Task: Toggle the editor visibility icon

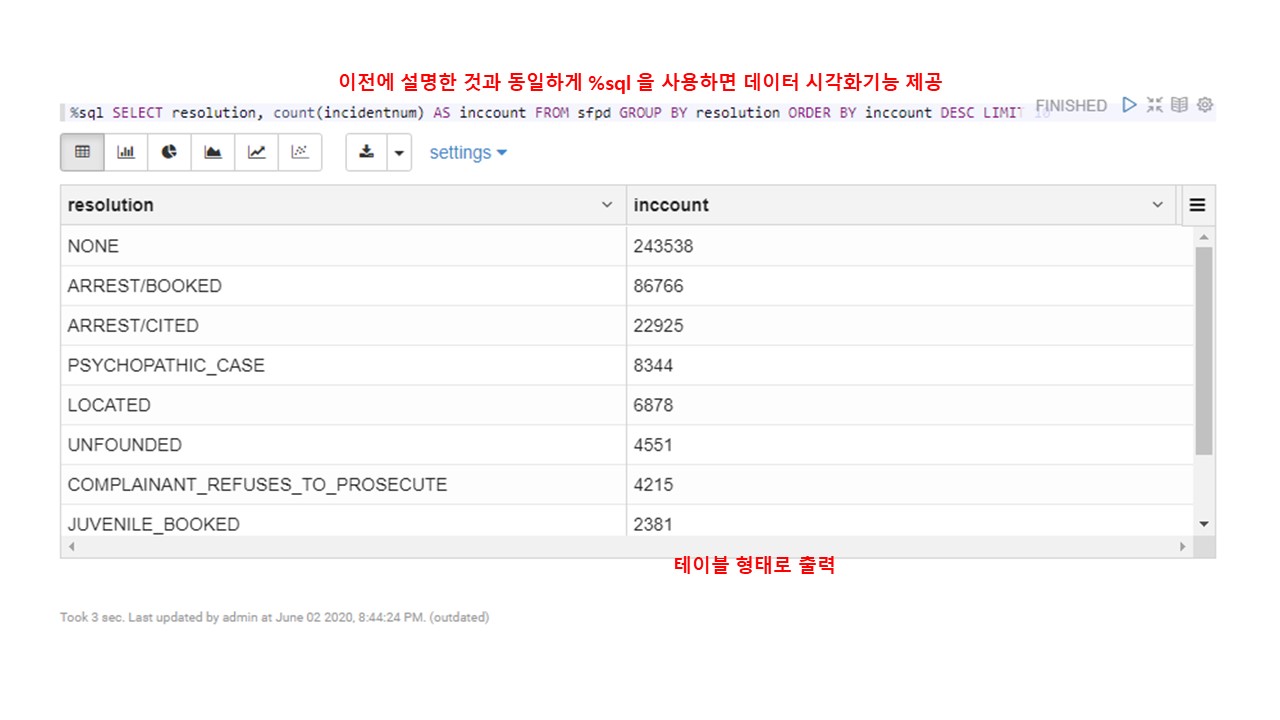Action: tap(1155, 104)
